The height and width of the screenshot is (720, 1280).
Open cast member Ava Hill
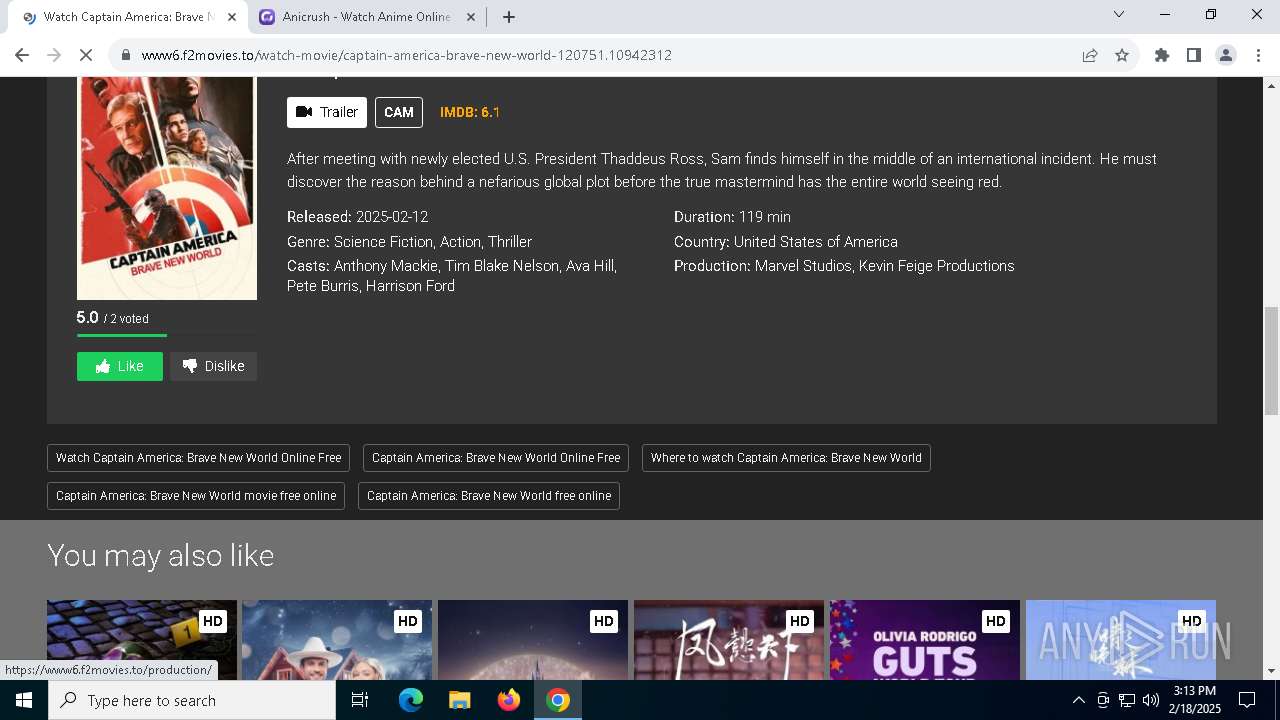tap(590, 266)
